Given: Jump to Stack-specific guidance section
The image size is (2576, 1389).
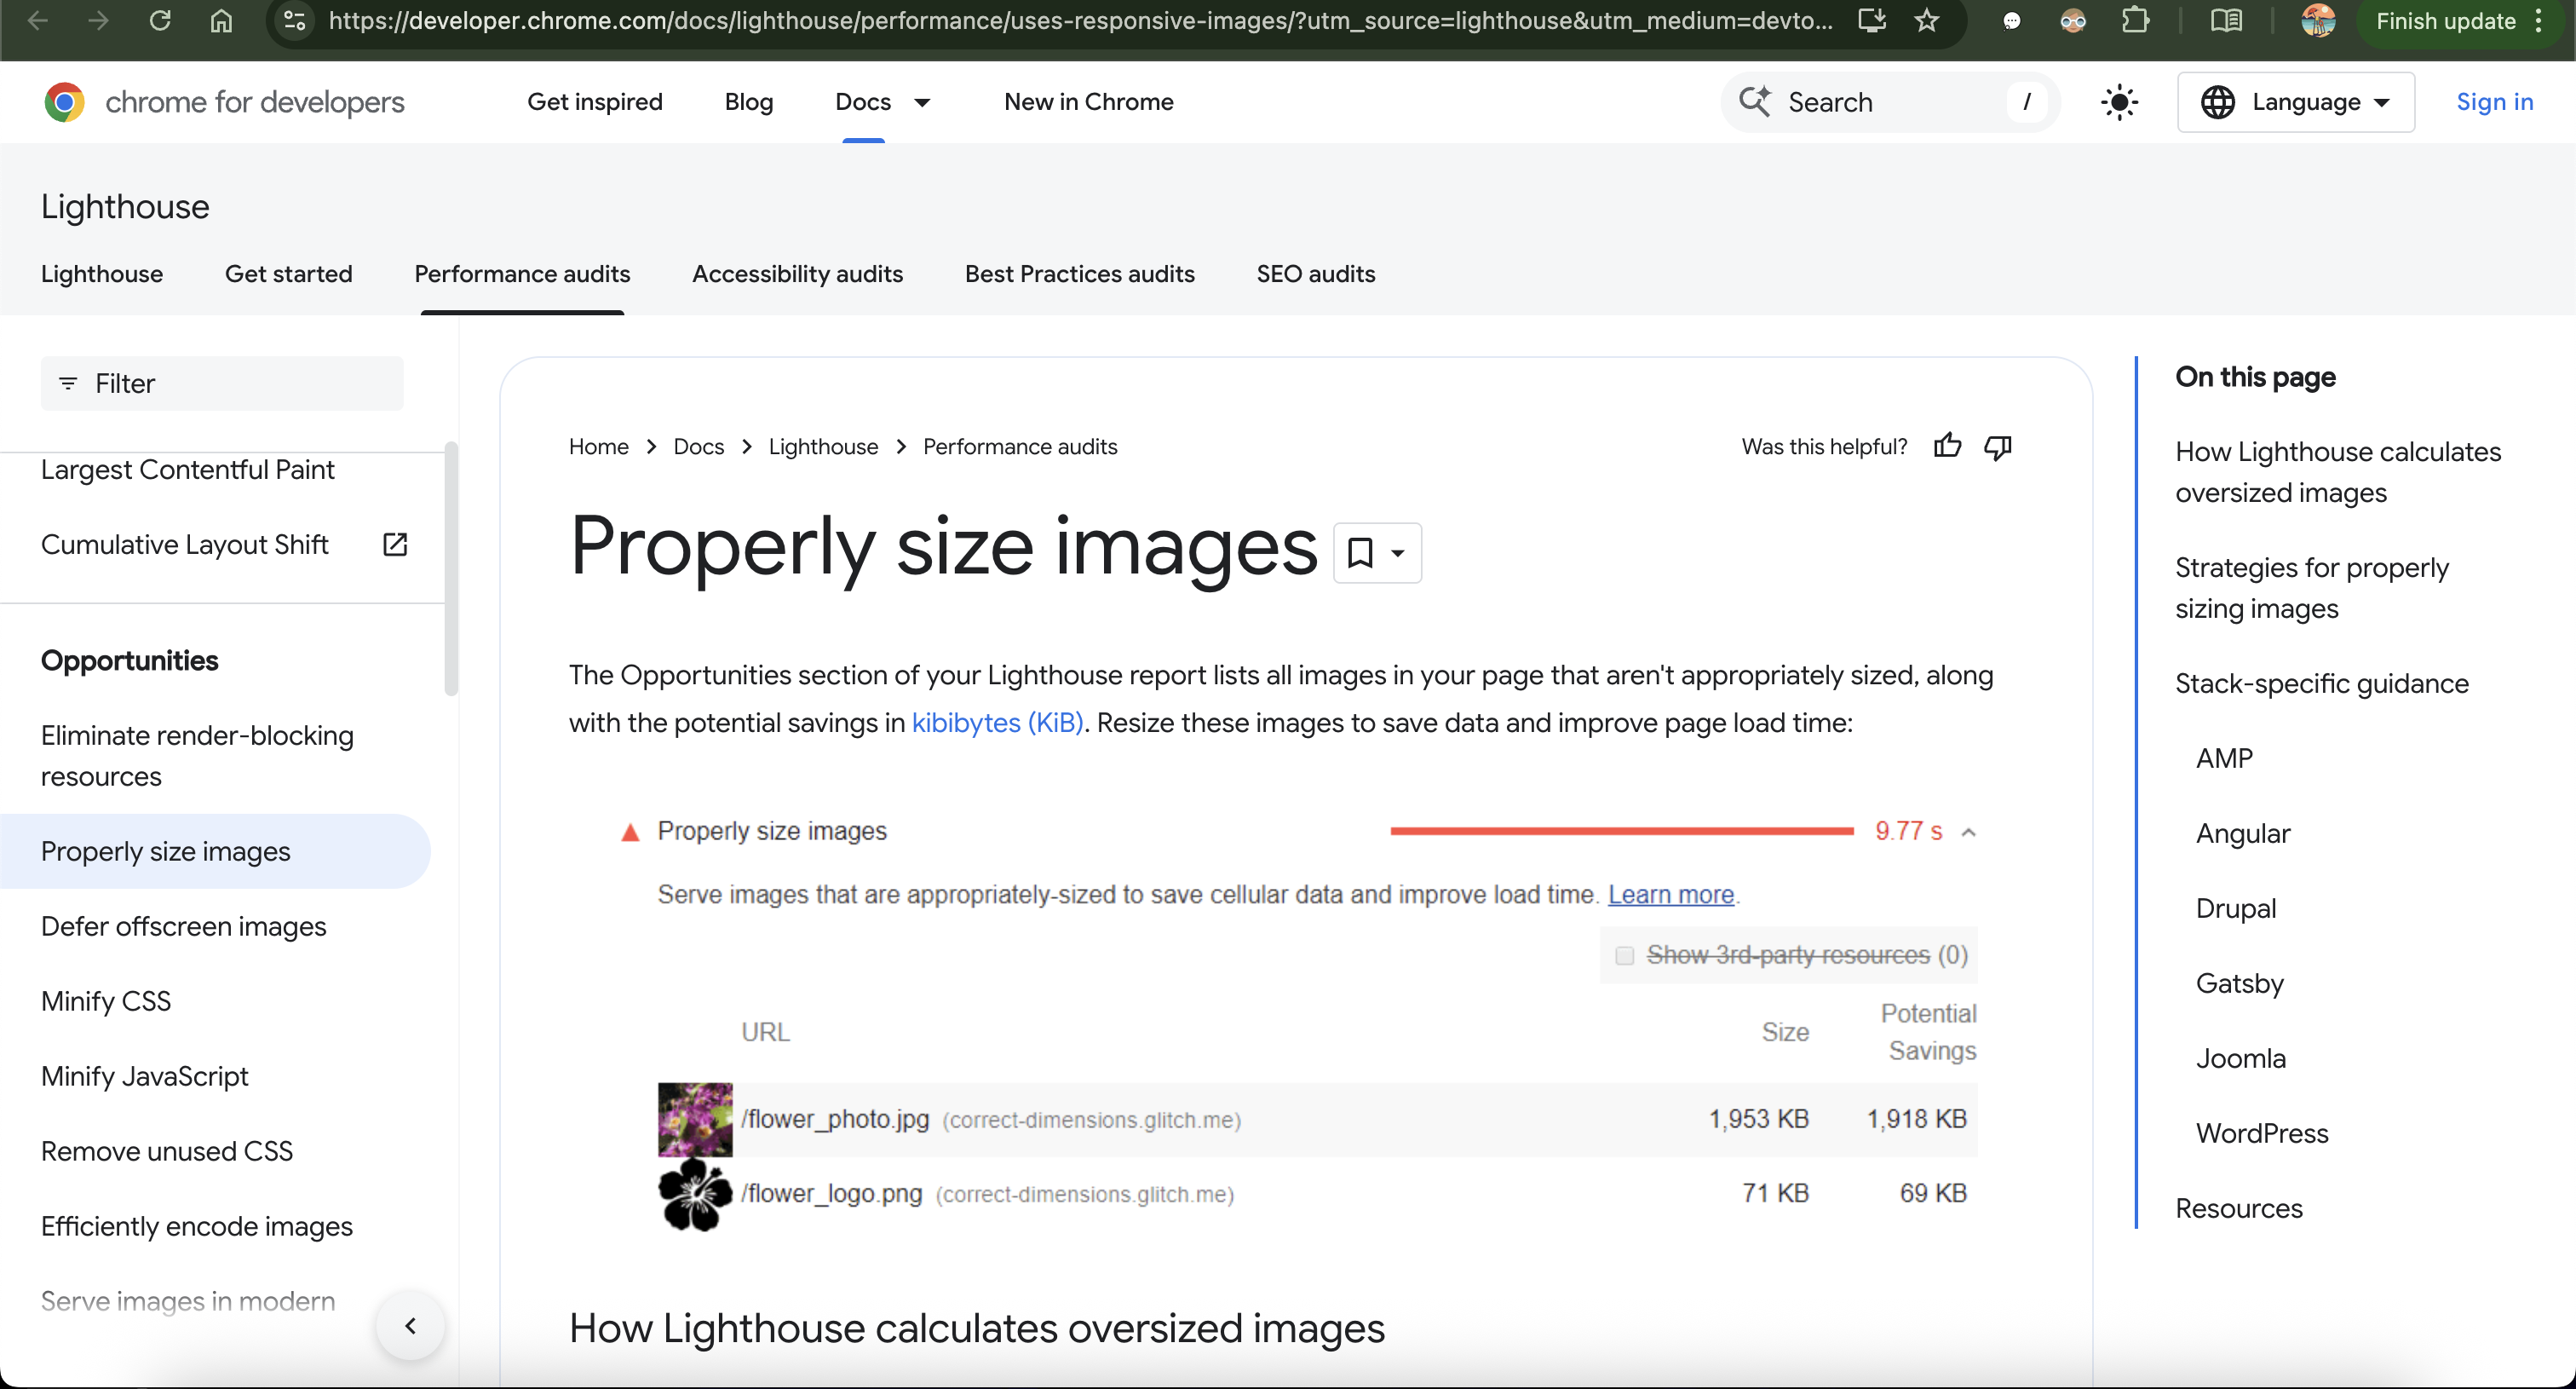Looking at the screenshot, I should 2321,684.
